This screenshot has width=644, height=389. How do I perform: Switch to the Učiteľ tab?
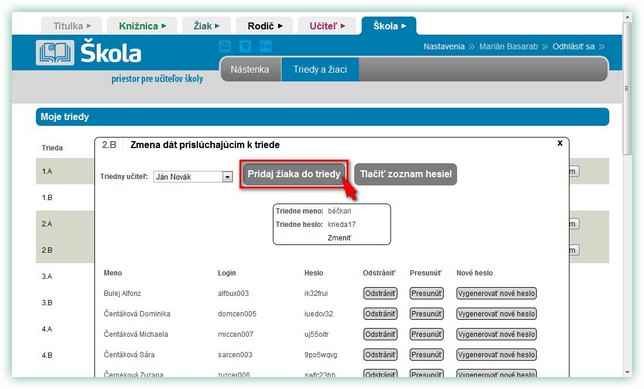click(327, 26)
